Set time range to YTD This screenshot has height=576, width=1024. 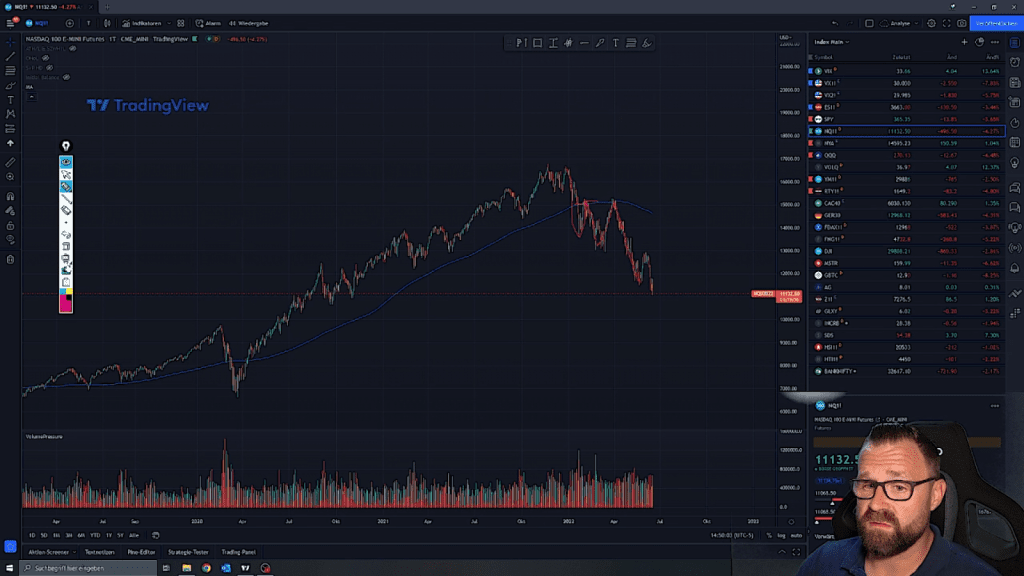pos(94,536)
